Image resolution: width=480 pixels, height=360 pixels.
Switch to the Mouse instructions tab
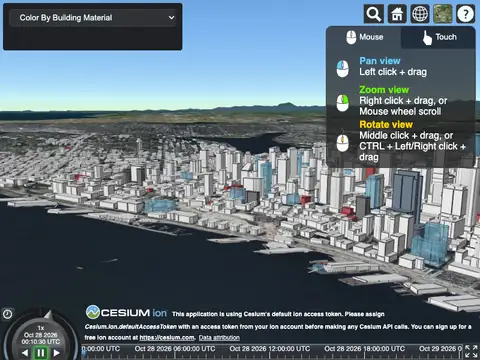364,37
